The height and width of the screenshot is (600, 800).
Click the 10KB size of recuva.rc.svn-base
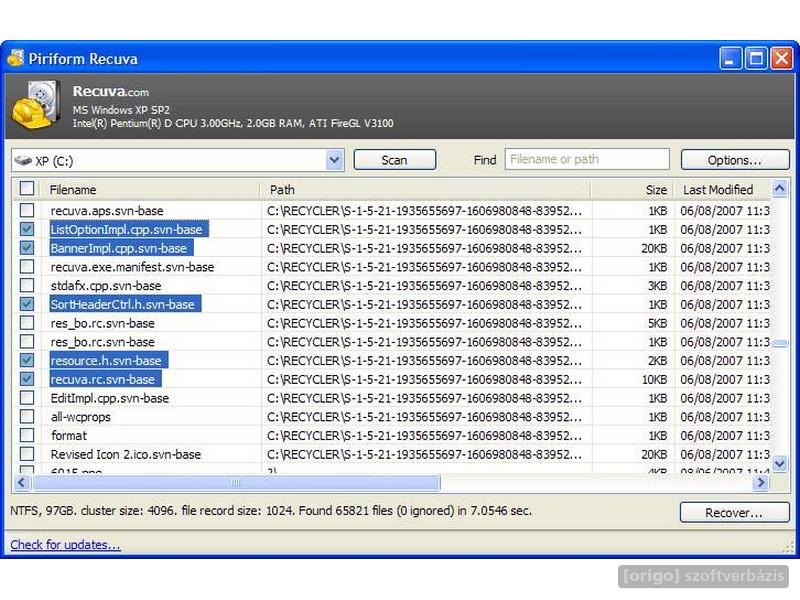(x=654, y=380)
